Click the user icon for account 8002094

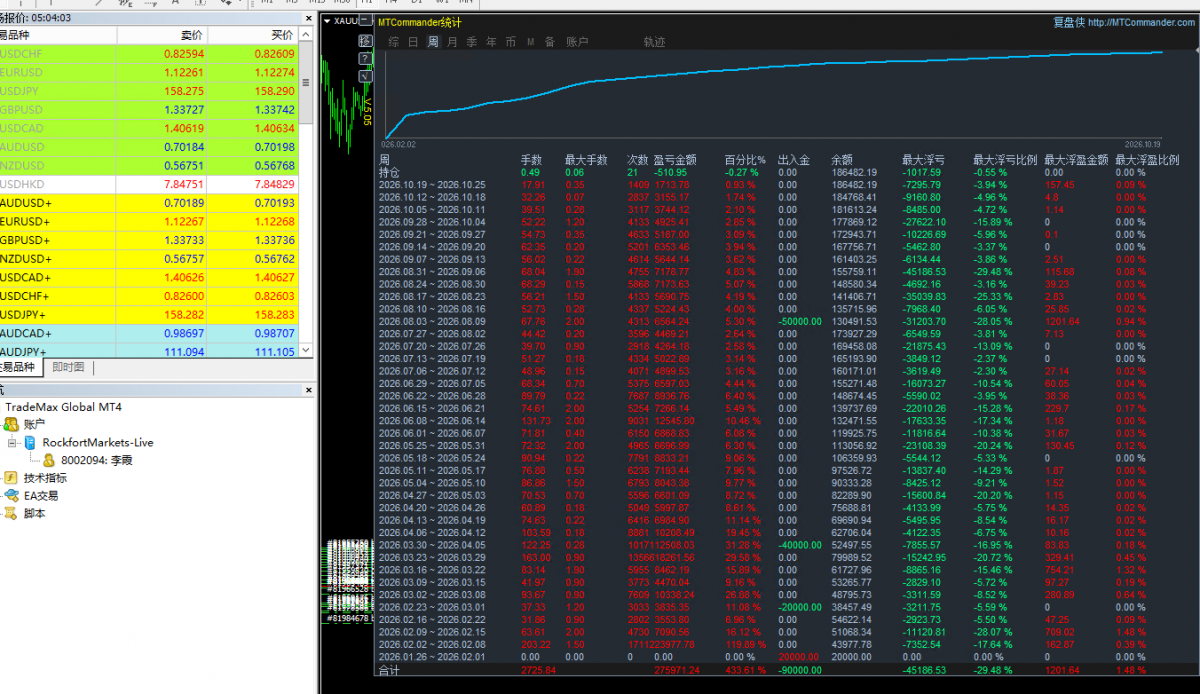coord(48,460)
